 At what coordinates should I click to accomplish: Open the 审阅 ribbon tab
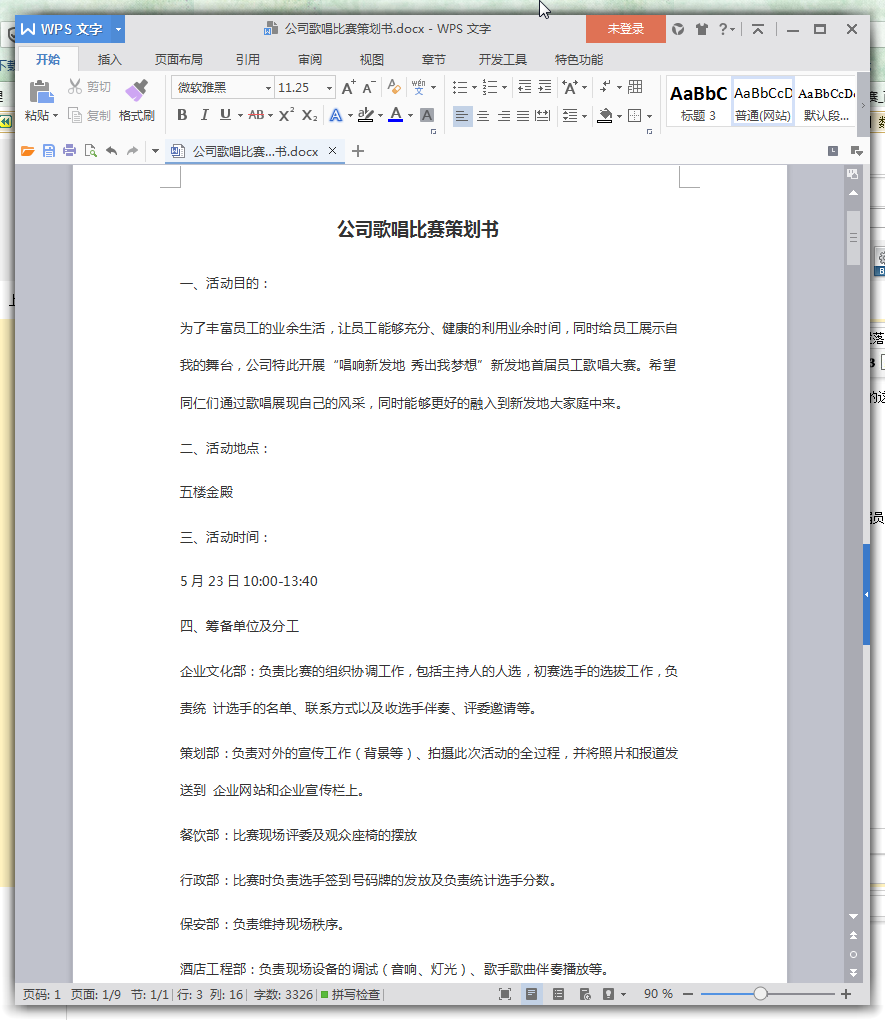310,60
